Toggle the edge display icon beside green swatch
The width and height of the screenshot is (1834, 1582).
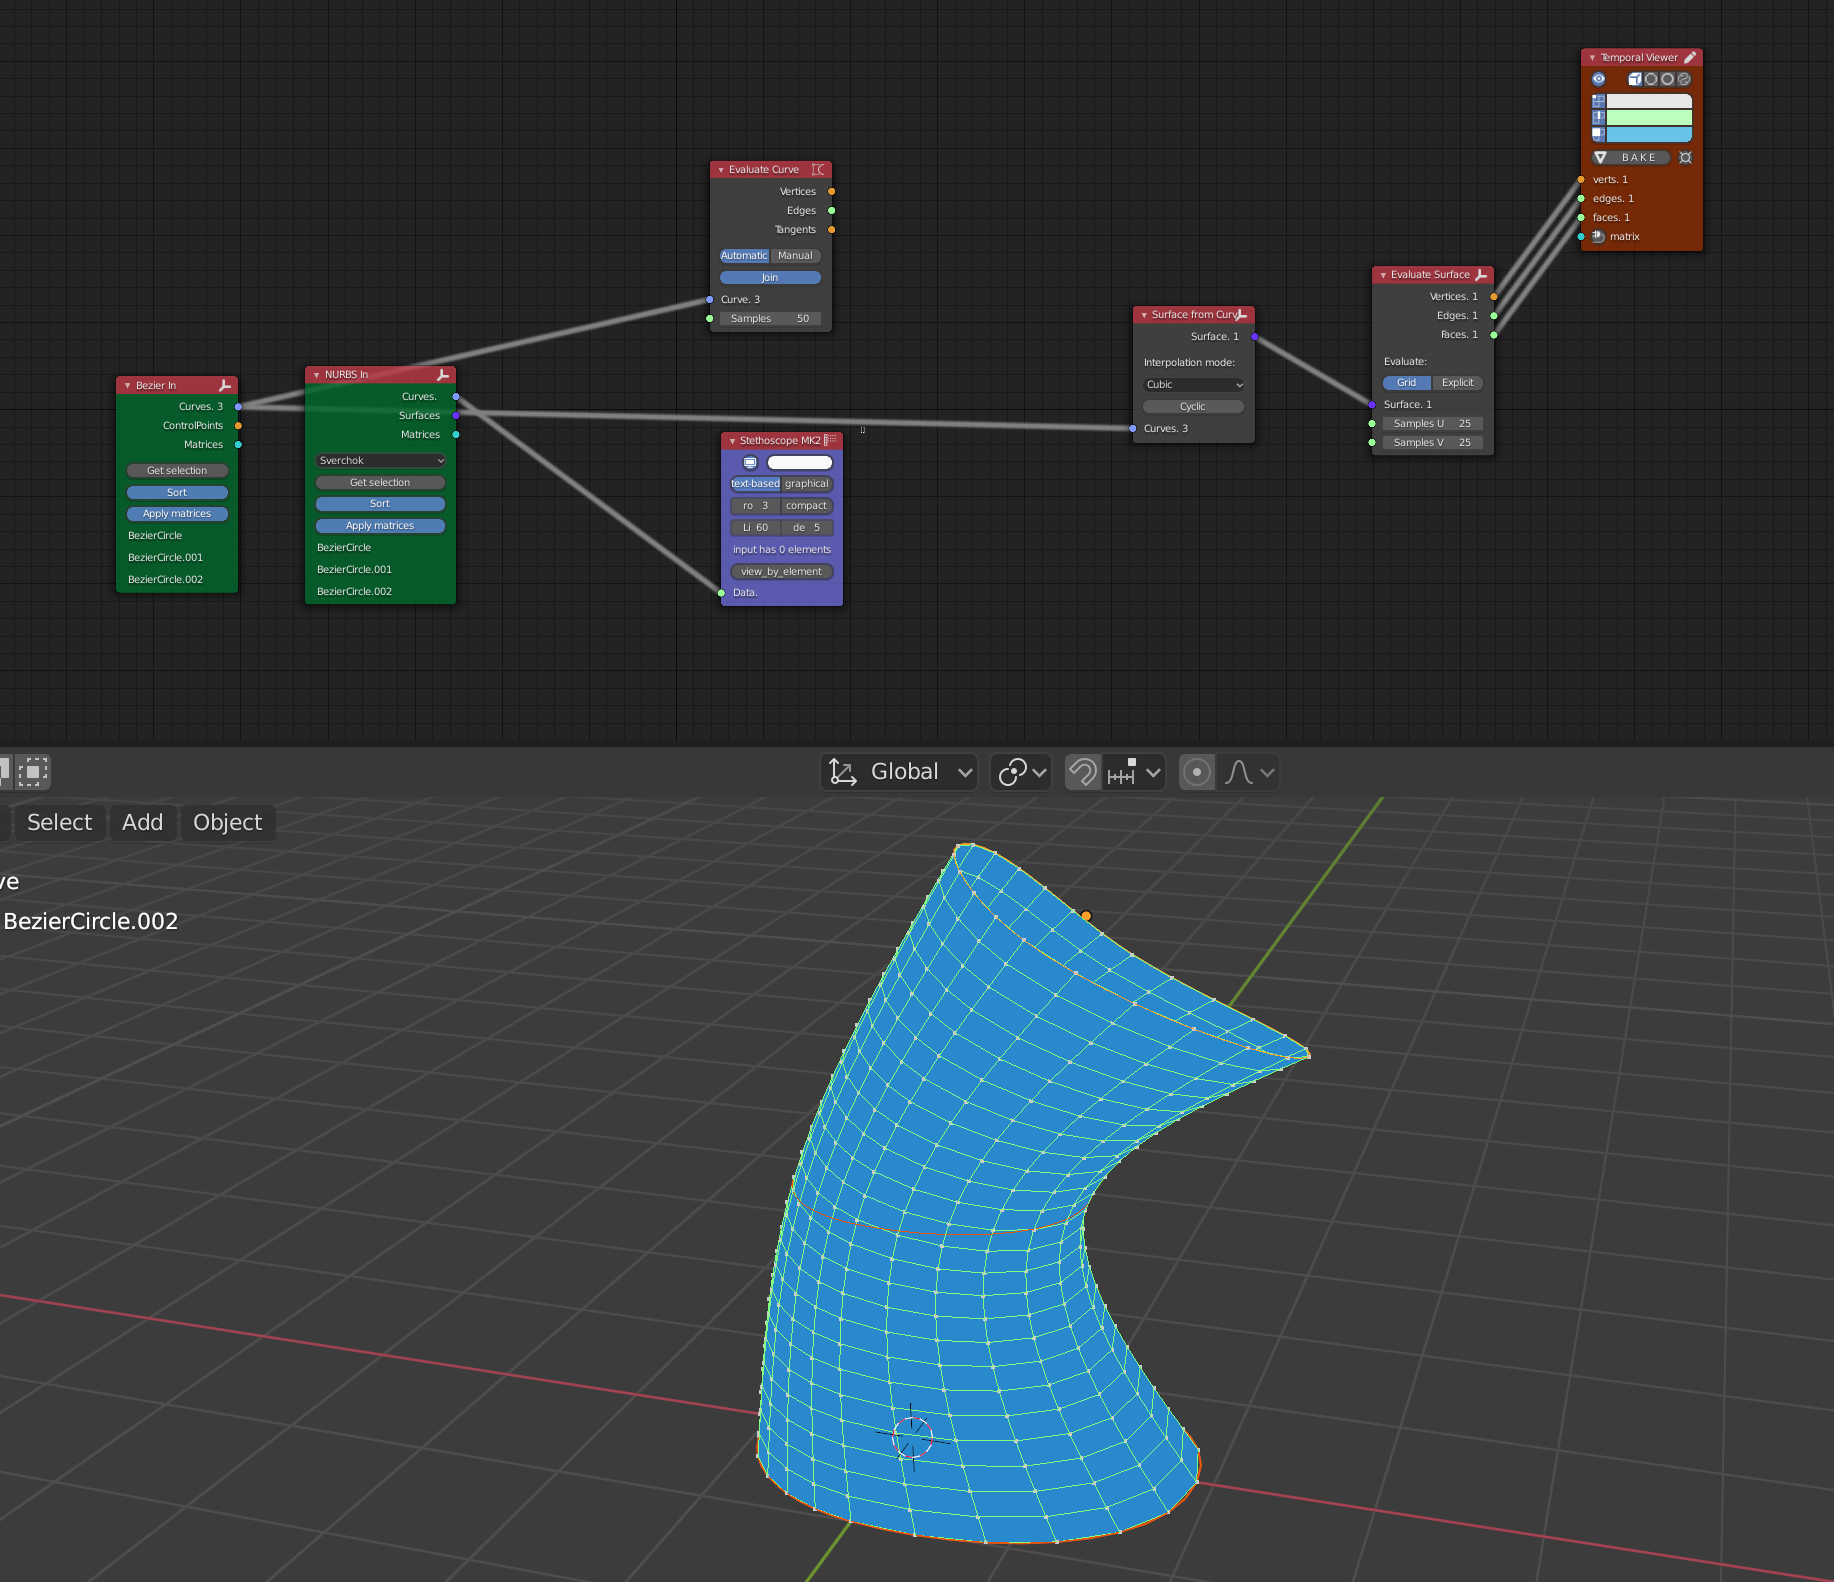click(1598, 117)
